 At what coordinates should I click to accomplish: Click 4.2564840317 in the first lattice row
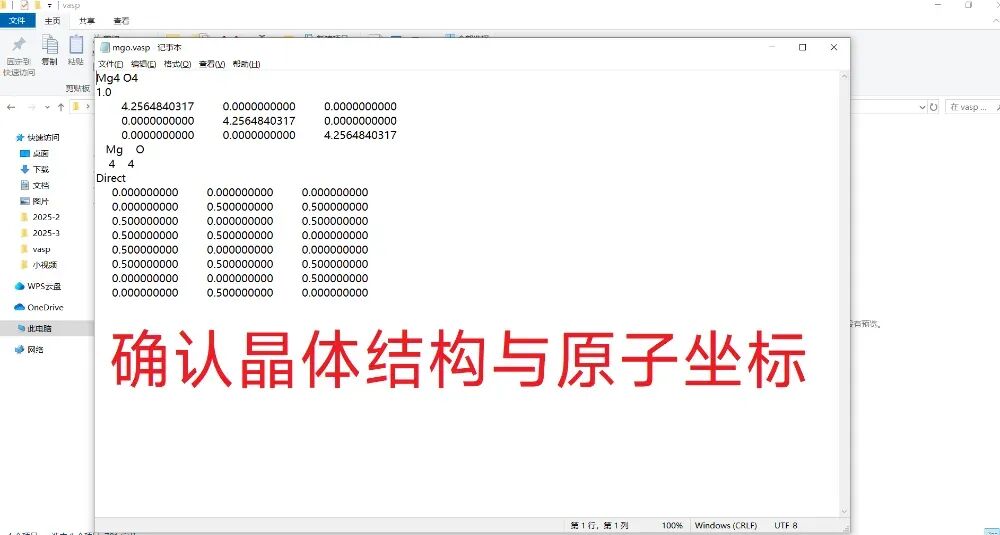[x=158, y=106]
